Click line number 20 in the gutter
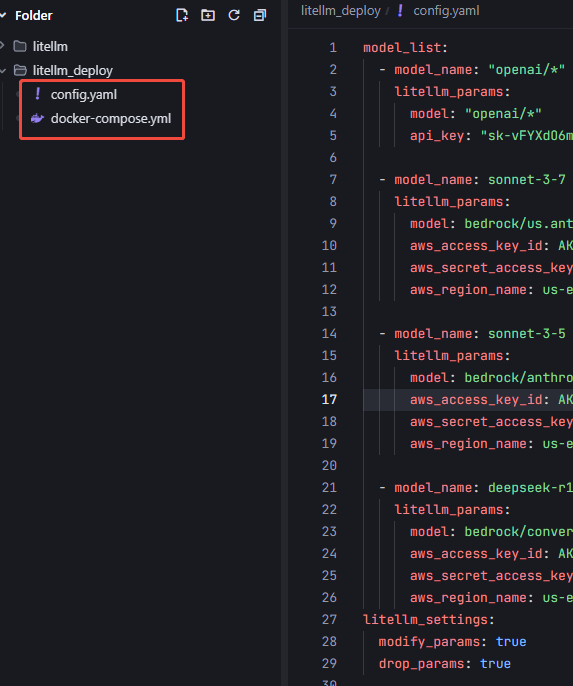Screen dimensions: 573x686 [329, 466]
